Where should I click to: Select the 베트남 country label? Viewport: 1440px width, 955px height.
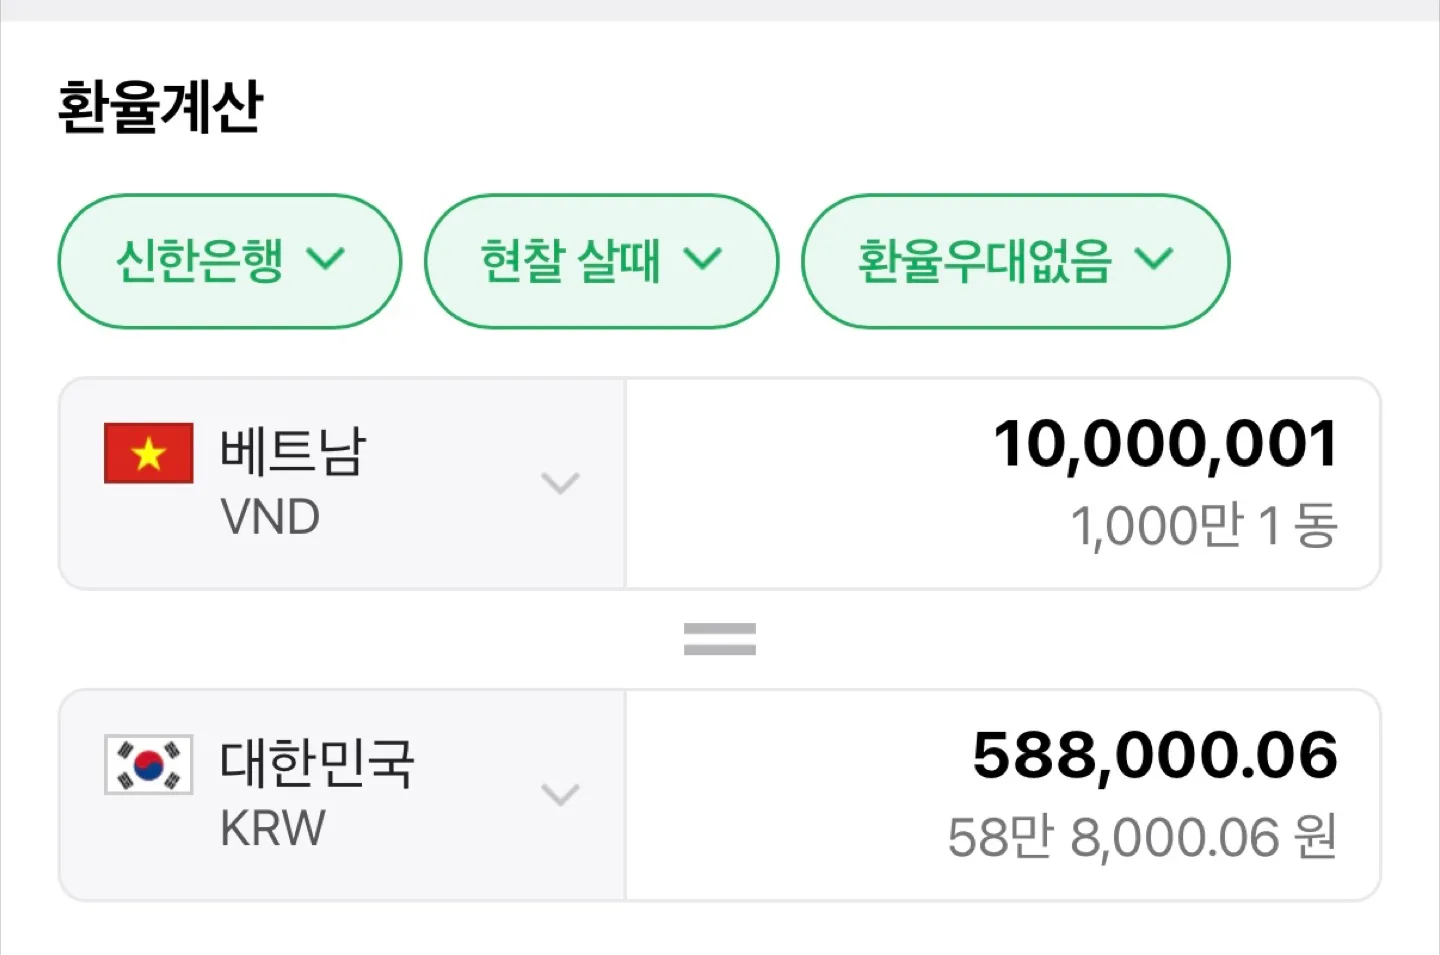click(293, 451)
